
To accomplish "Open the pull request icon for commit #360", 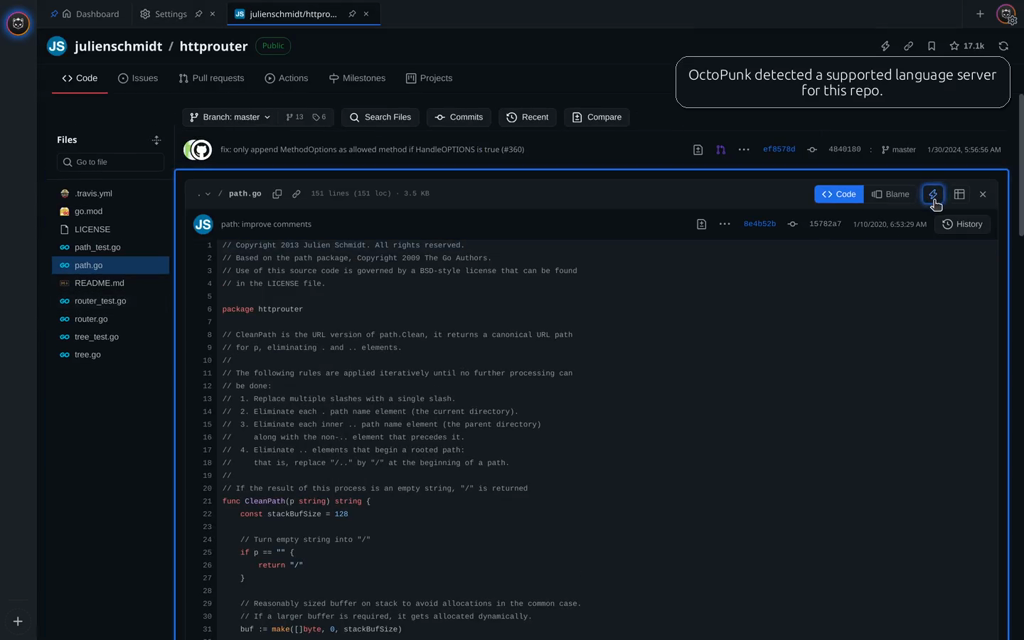I will [720, 150].
